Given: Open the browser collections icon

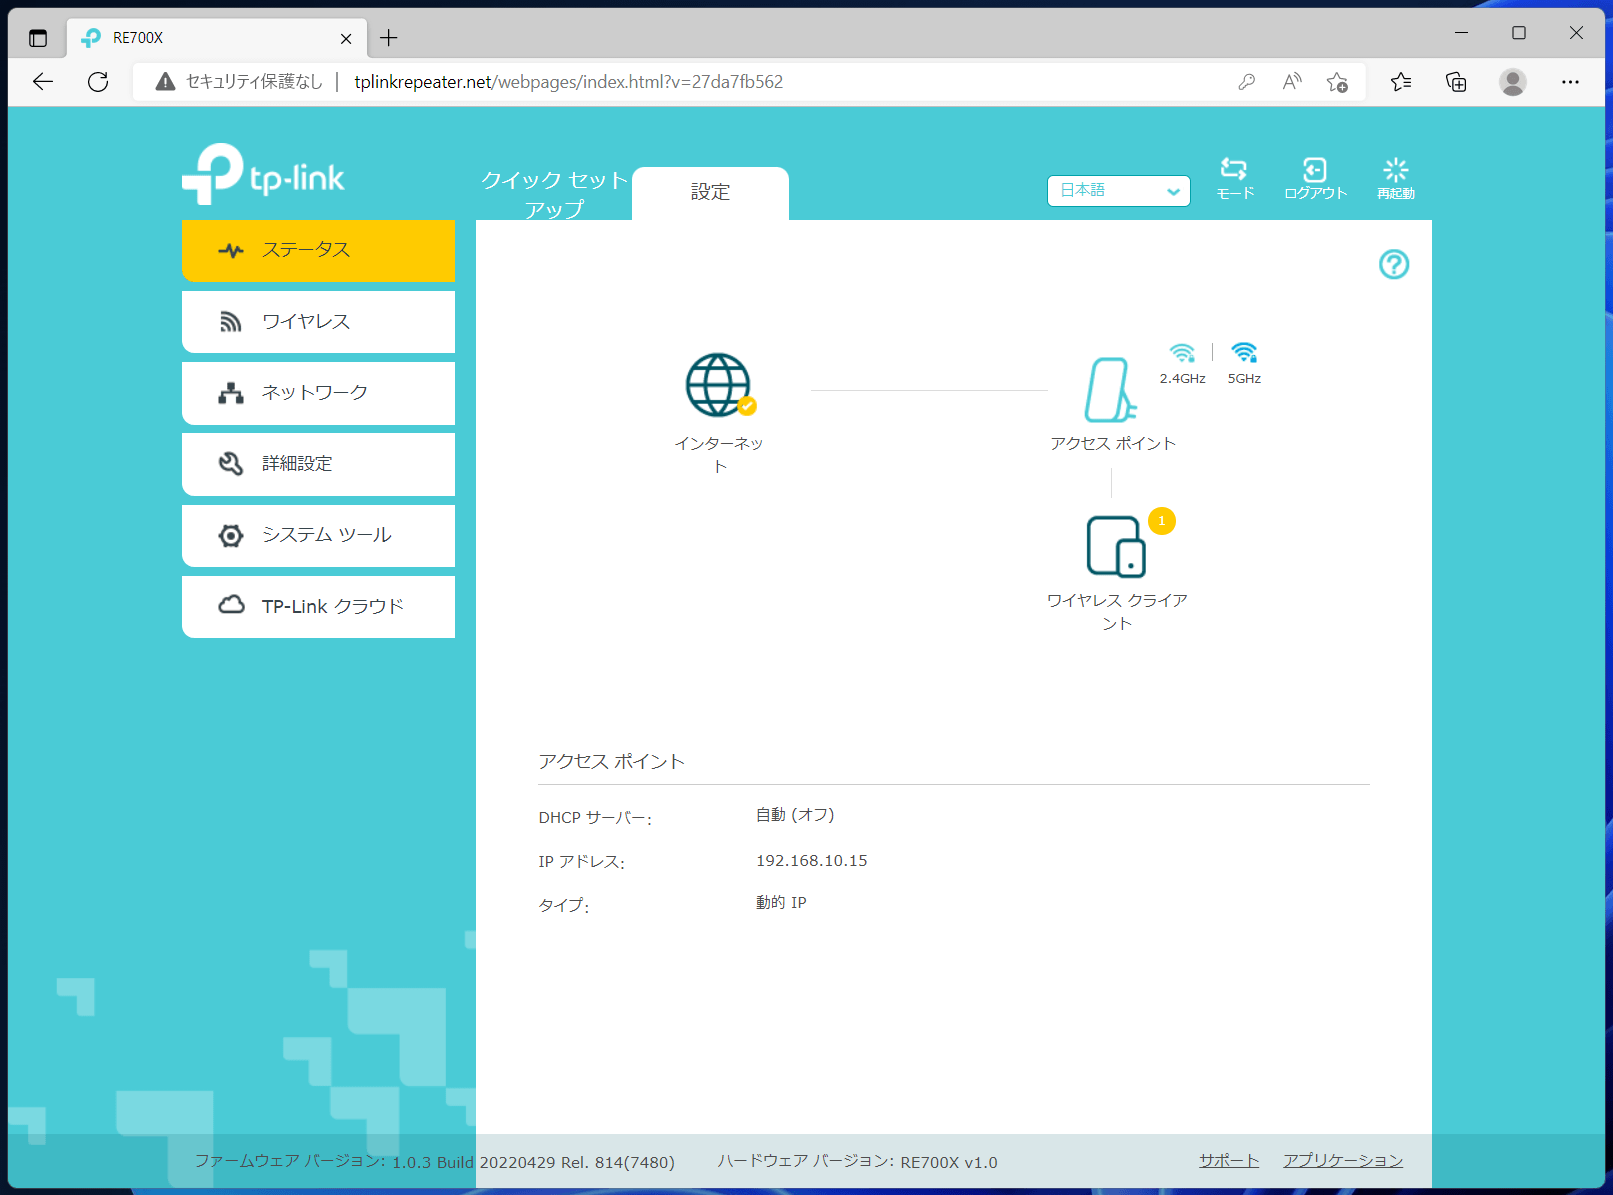Looking at the screenshot, I should 1456,82.
